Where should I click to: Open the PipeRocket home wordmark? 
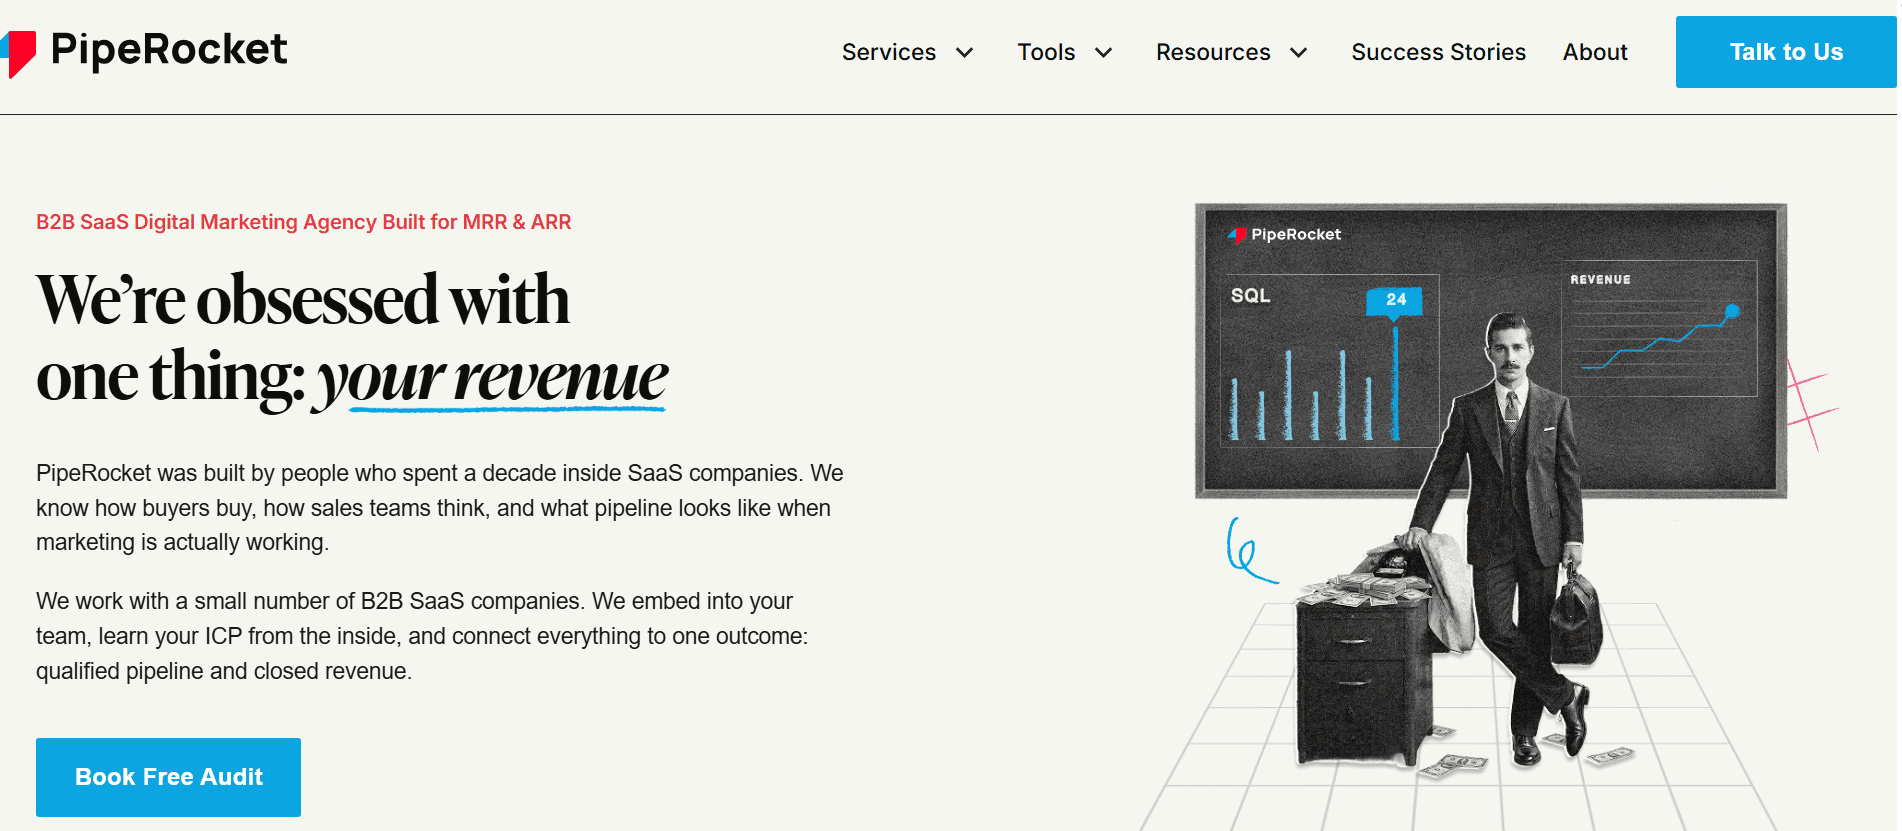(x=168, y=50)
